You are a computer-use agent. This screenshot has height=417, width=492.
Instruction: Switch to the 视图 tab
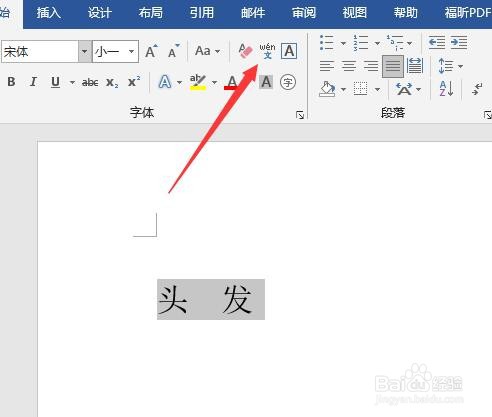(x=355, y=13)
